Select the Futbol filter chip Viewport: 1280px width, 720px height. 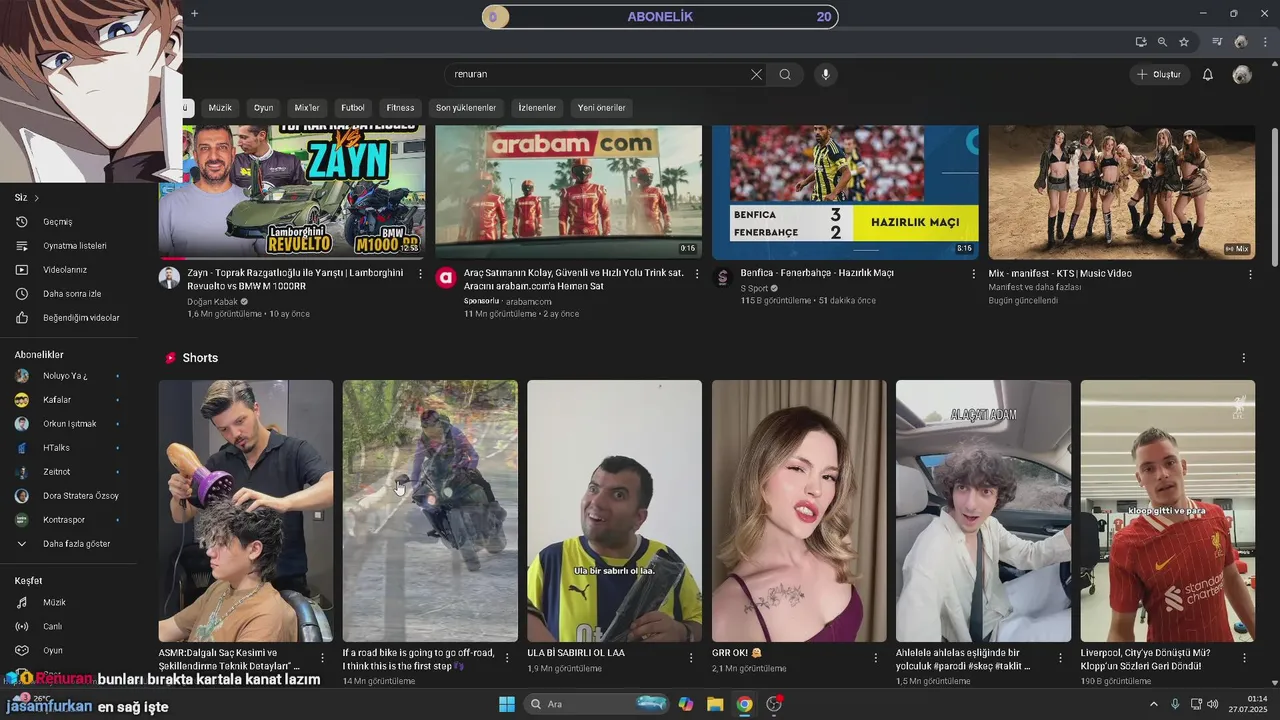point(353,108)
